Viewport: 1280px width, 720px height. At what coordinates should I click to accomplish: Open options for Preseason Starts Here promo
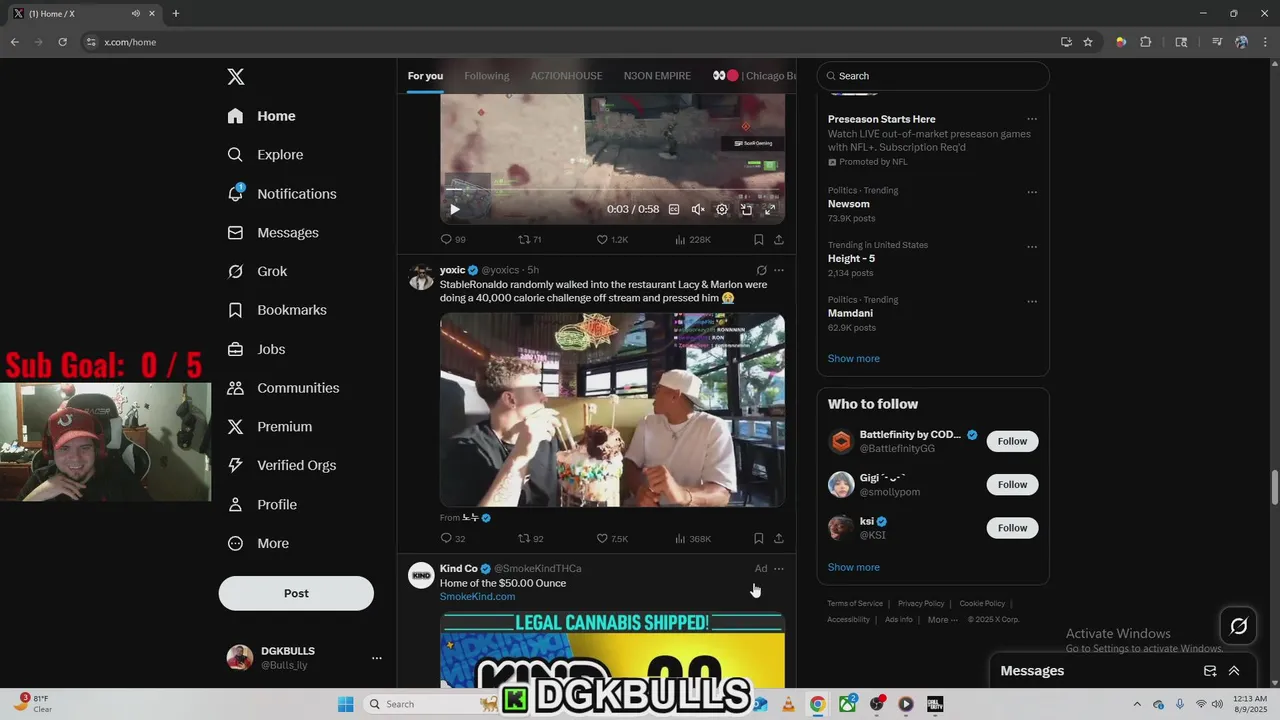tap(1032, 119)
